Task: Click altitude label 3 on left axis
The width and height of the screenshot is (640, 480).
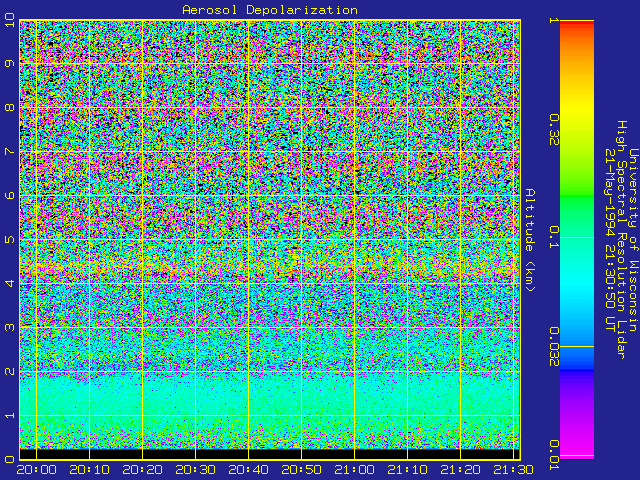Action: click(x=9, y=327)
